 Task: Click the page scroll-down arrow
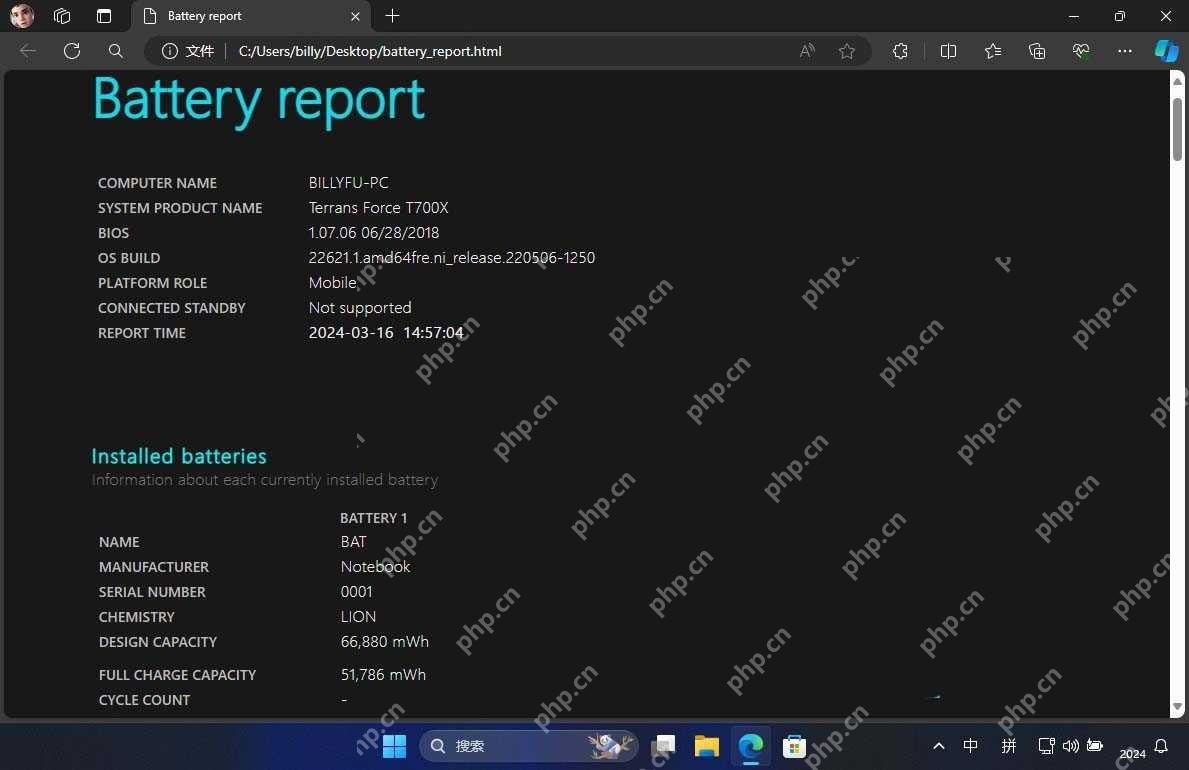[x=1177, y=706]
